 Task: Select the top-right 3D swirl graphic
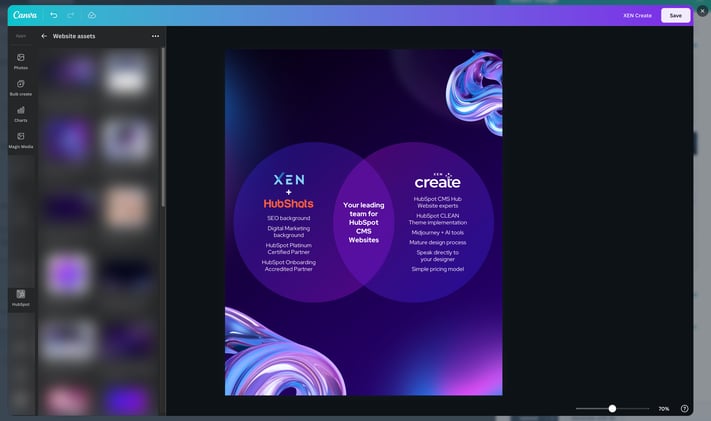coord(475,93)
